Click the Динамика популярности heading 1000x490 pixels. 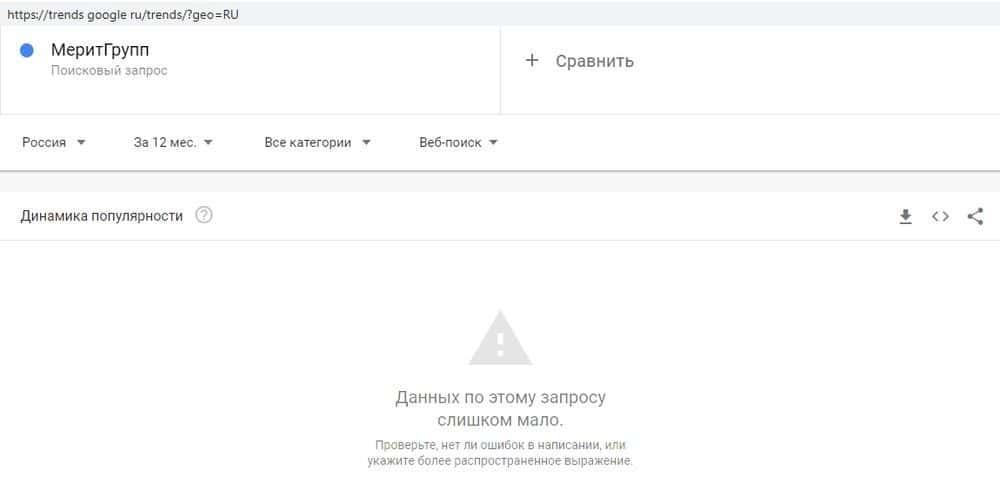pyautogui.click(x=101, y=216)
